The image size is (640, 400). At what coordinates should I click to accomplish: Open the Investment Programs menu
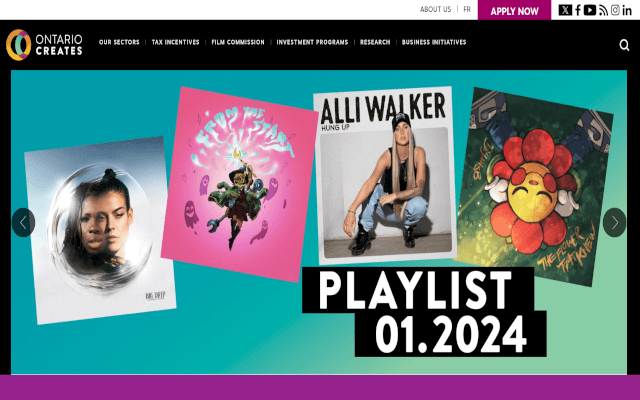tap(312, 42)
